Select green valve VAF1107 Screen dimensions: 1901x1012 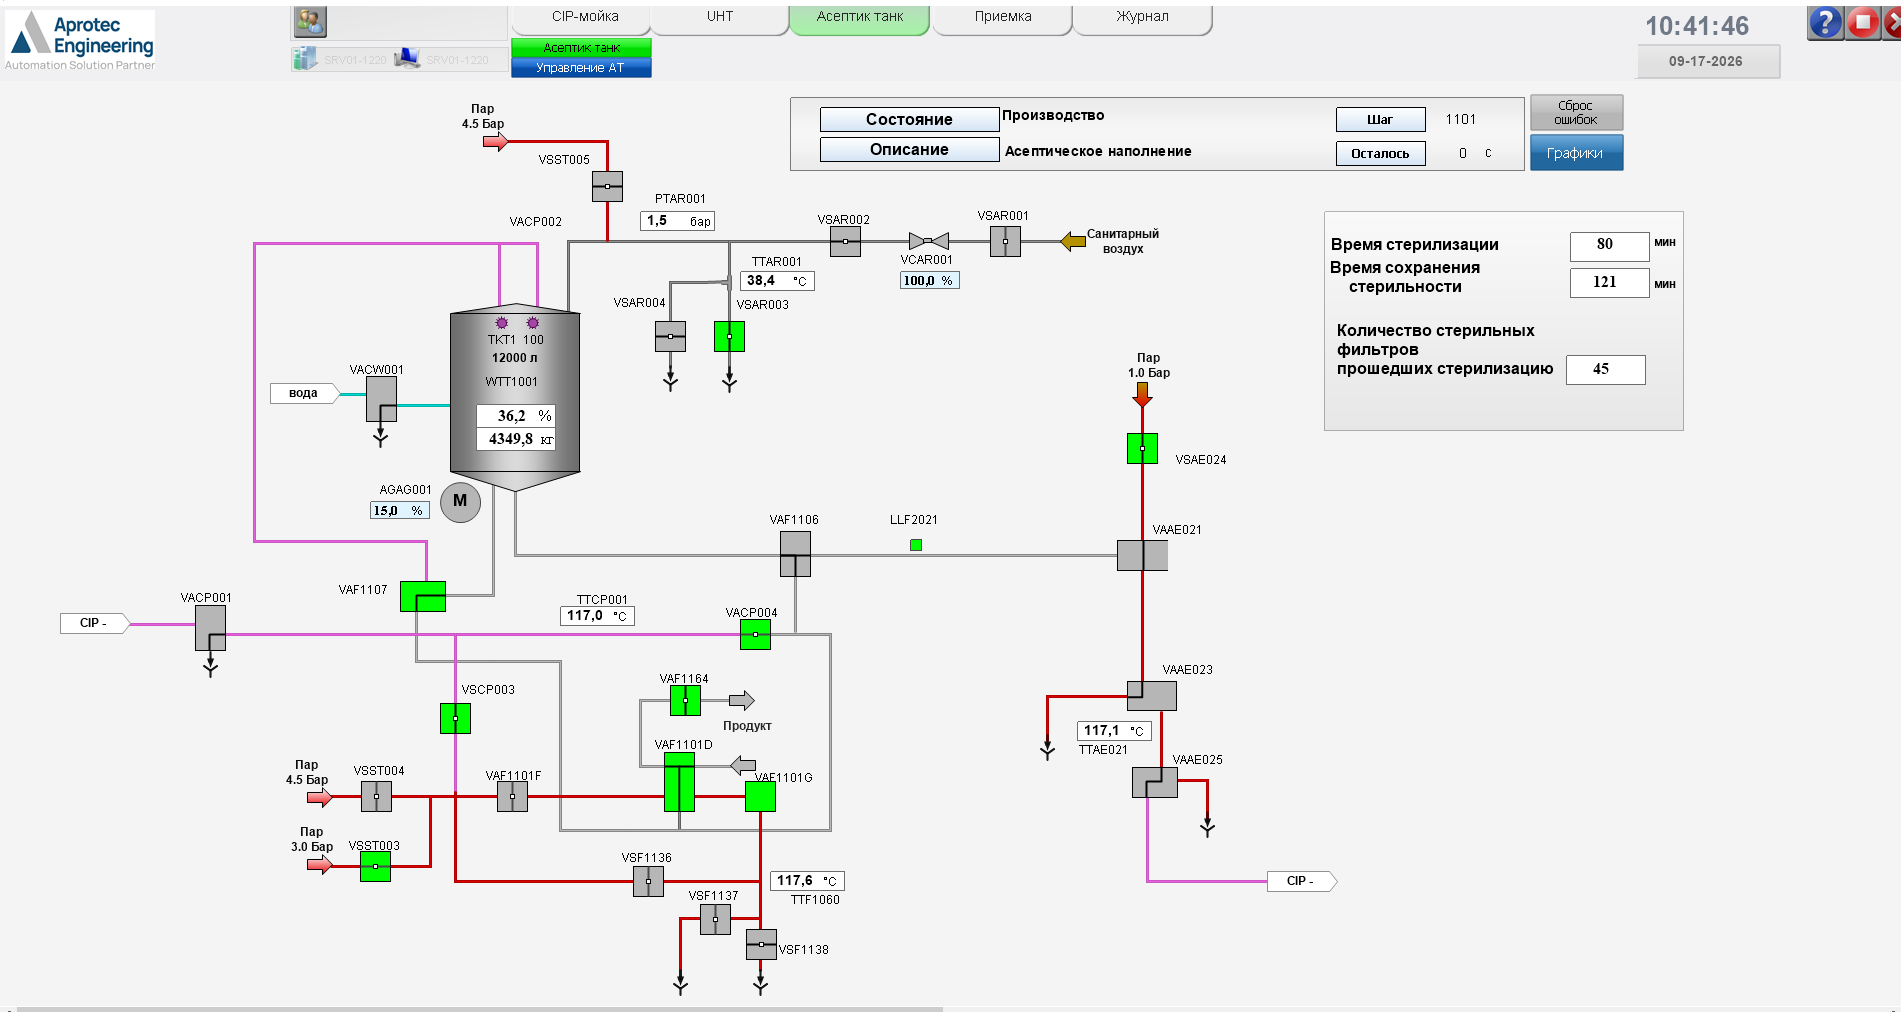[x=423, y=596]
